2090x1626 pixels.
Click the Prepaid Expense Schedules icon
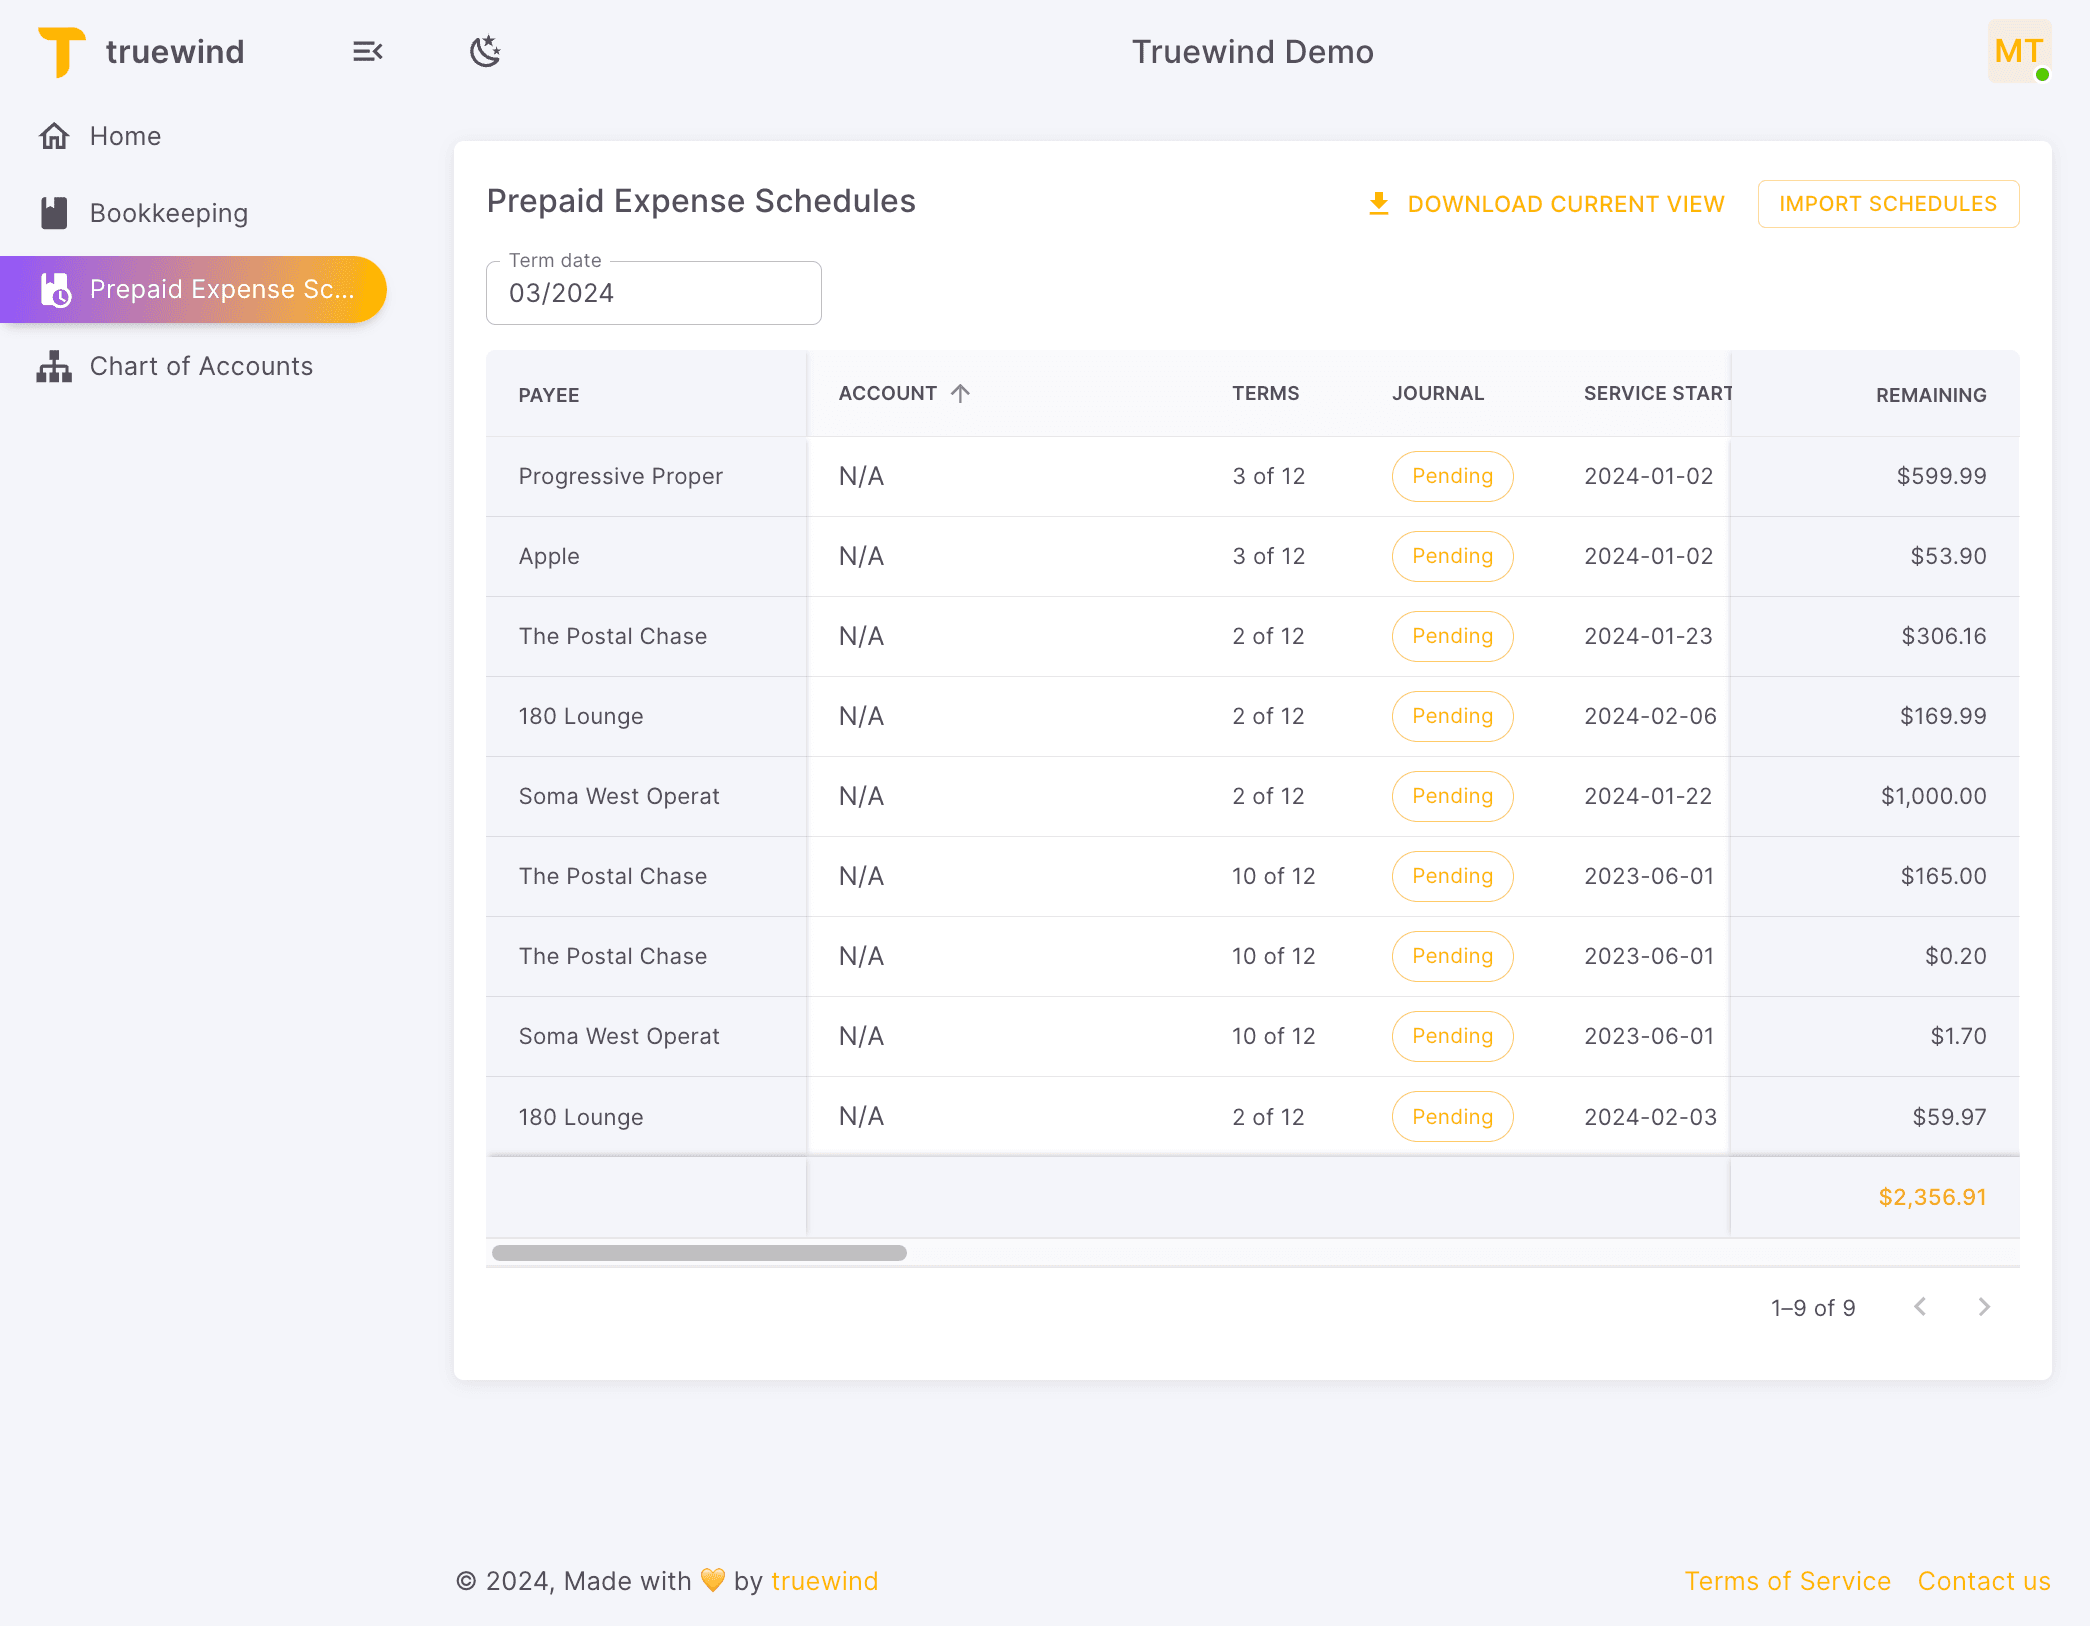pos(55,289)
